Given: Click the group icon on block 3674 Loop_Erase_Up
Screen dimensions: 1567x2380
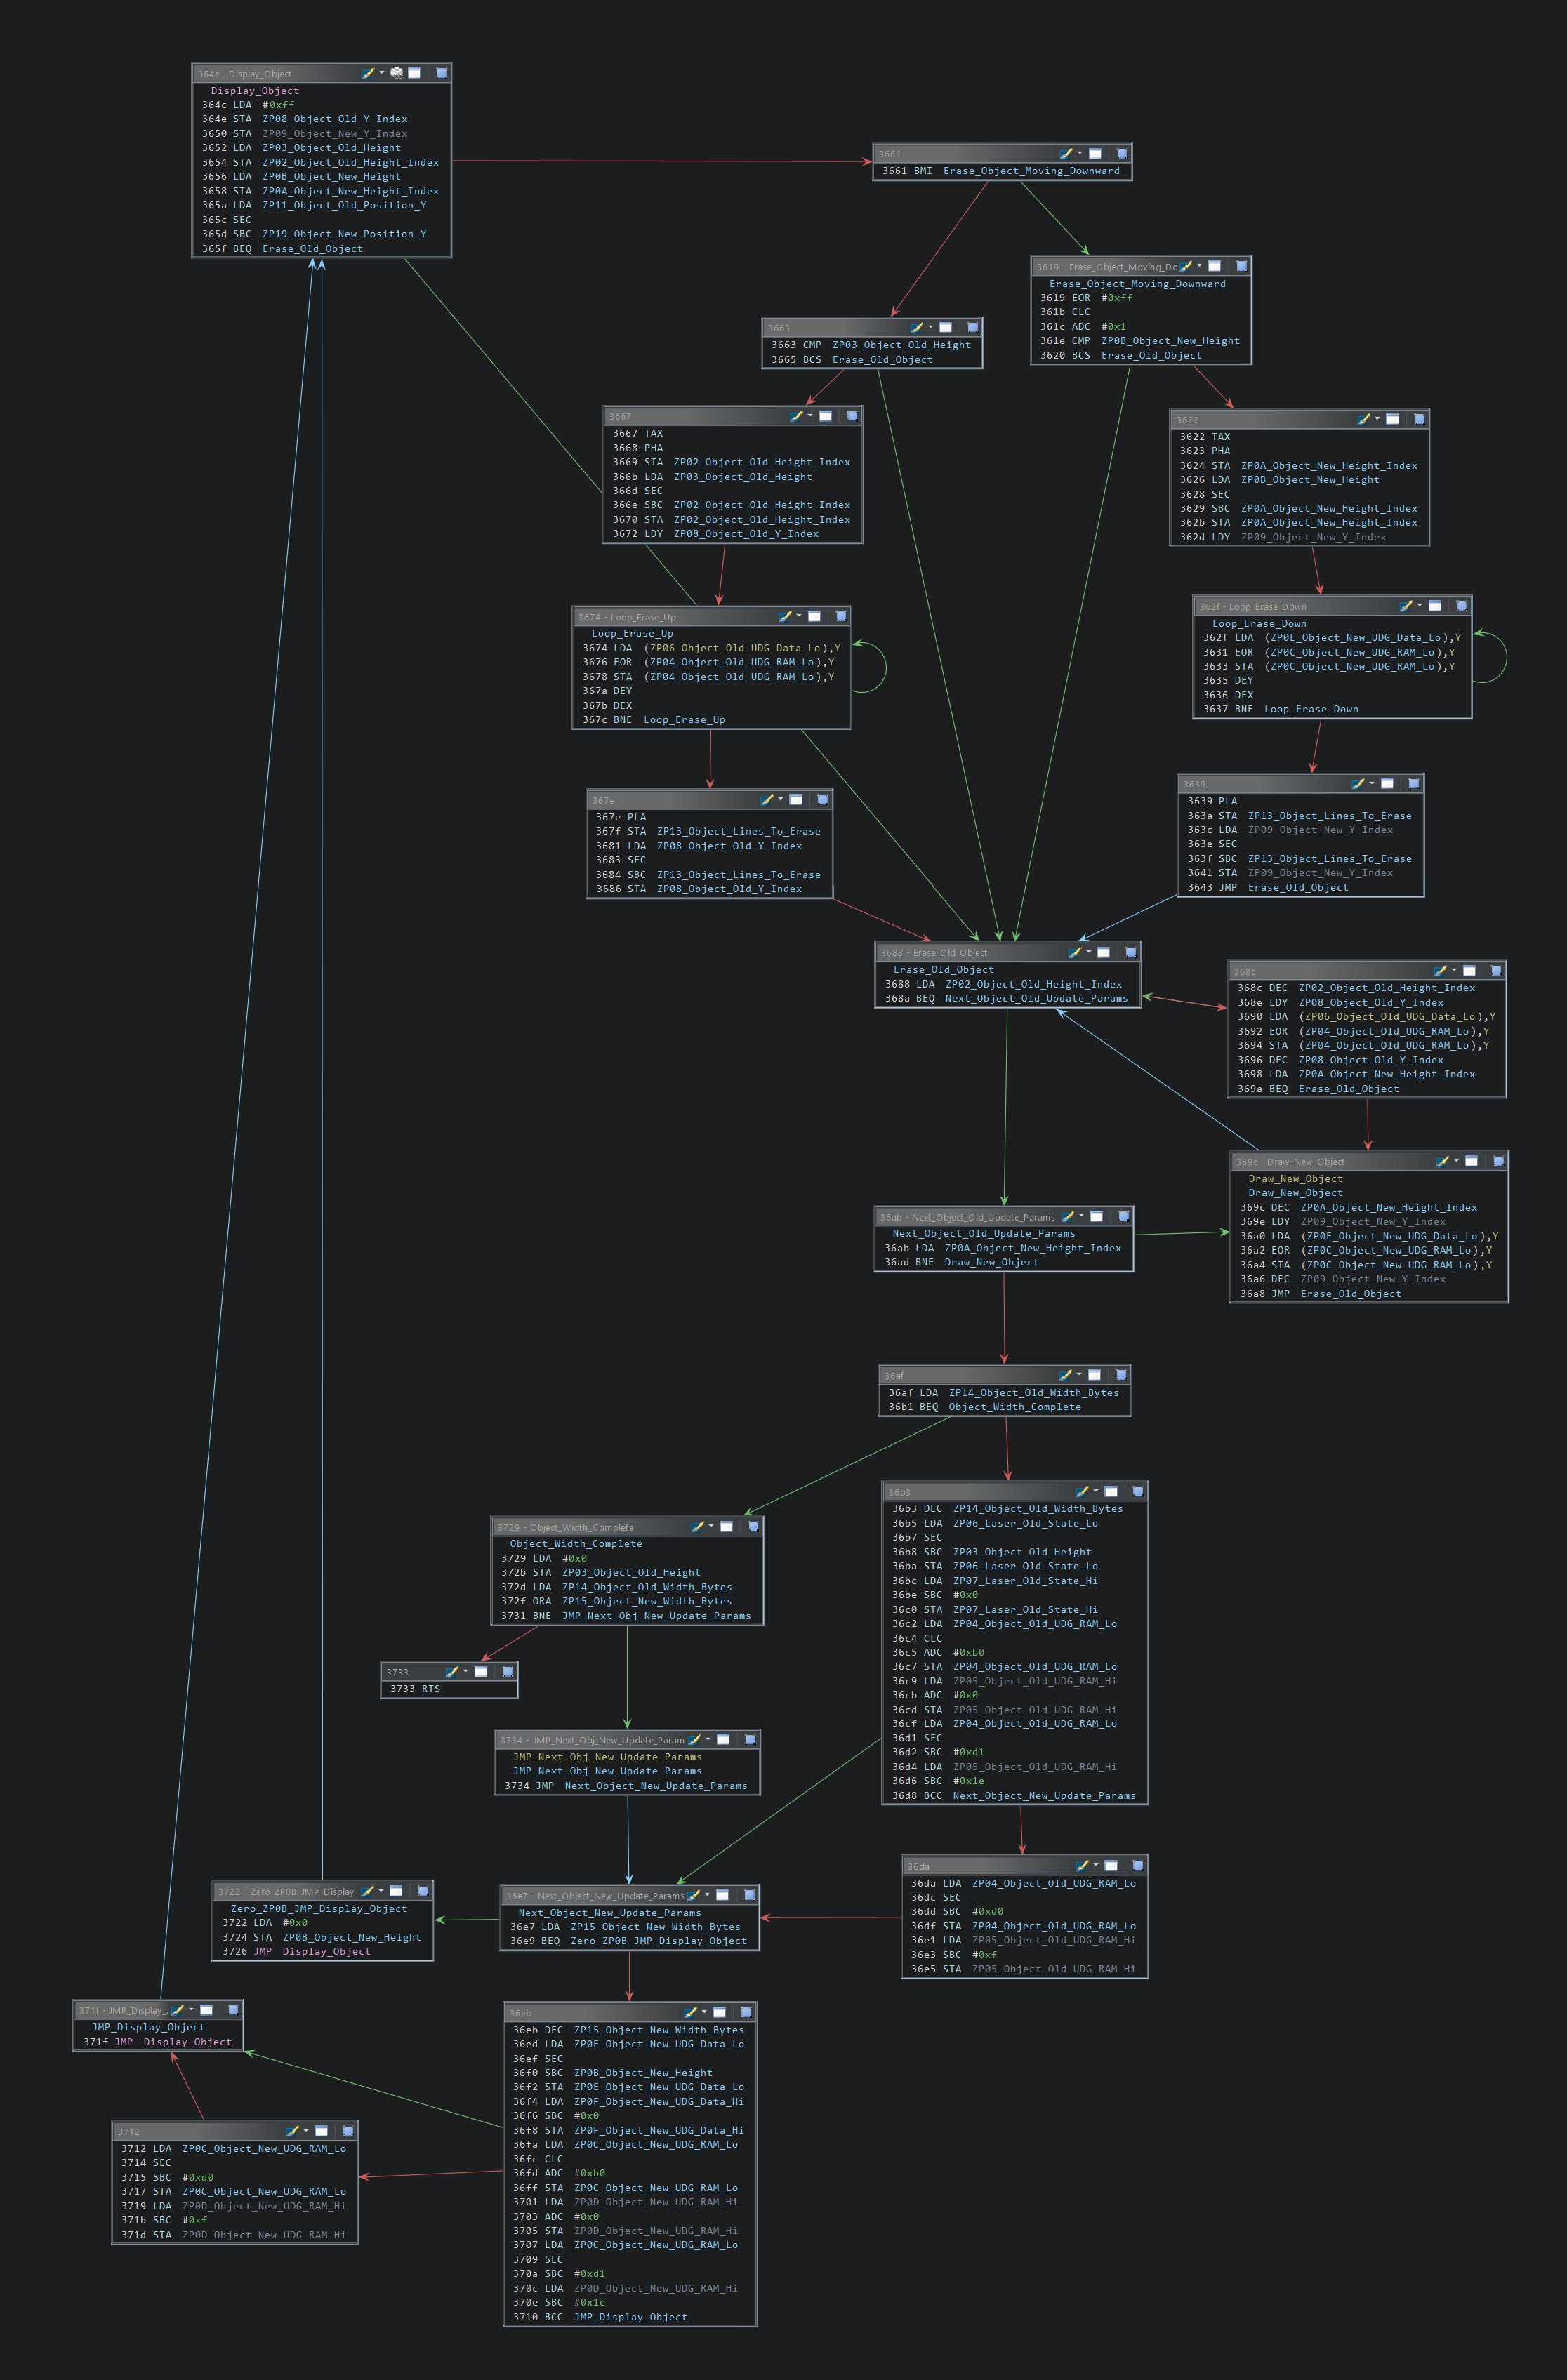Looking at the screenshot, I should tap(841, 616).
